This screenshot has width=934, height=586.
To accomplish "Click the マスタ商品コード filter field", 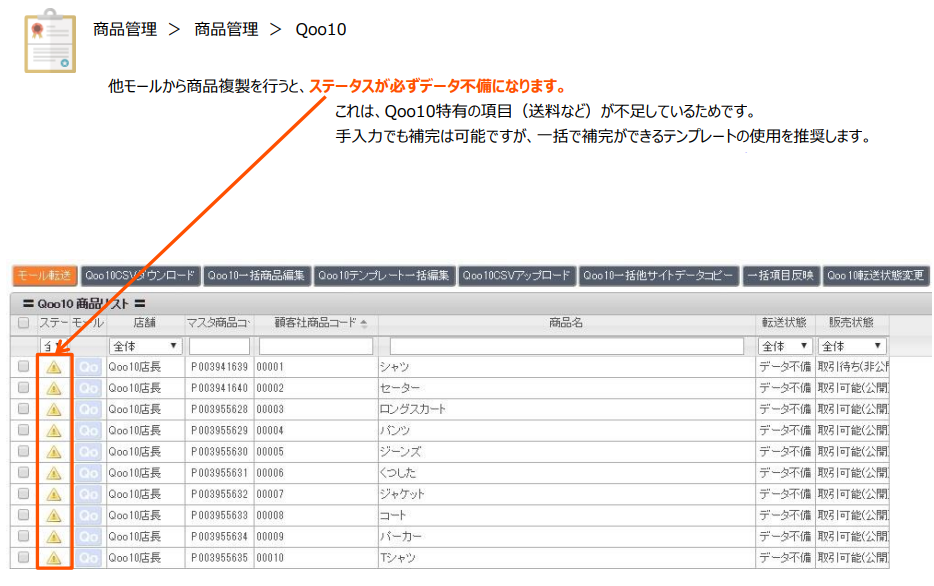I will pos(219,346).
